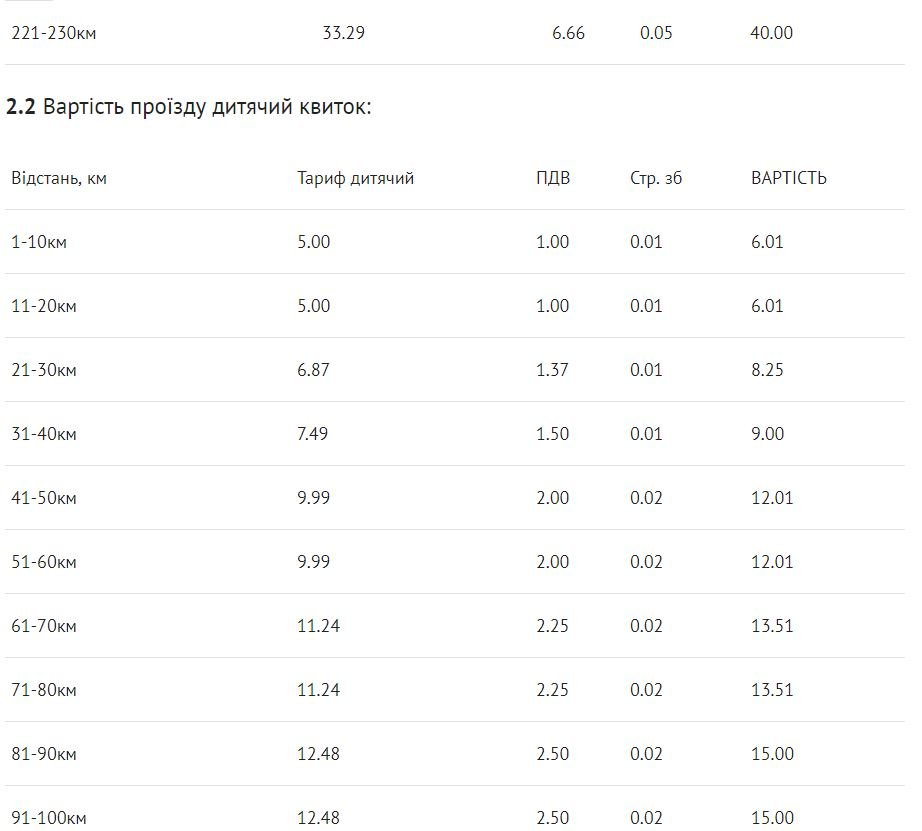Select the '41-50км' distance cell
This screenshot has height=831, width=922.
(x=44, y=498)
